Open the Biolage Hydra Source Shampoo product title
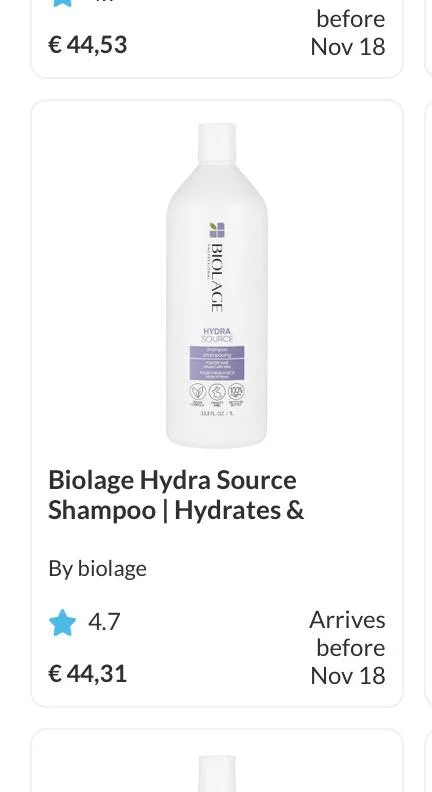The image size is (432, 792). coord(176,495)
